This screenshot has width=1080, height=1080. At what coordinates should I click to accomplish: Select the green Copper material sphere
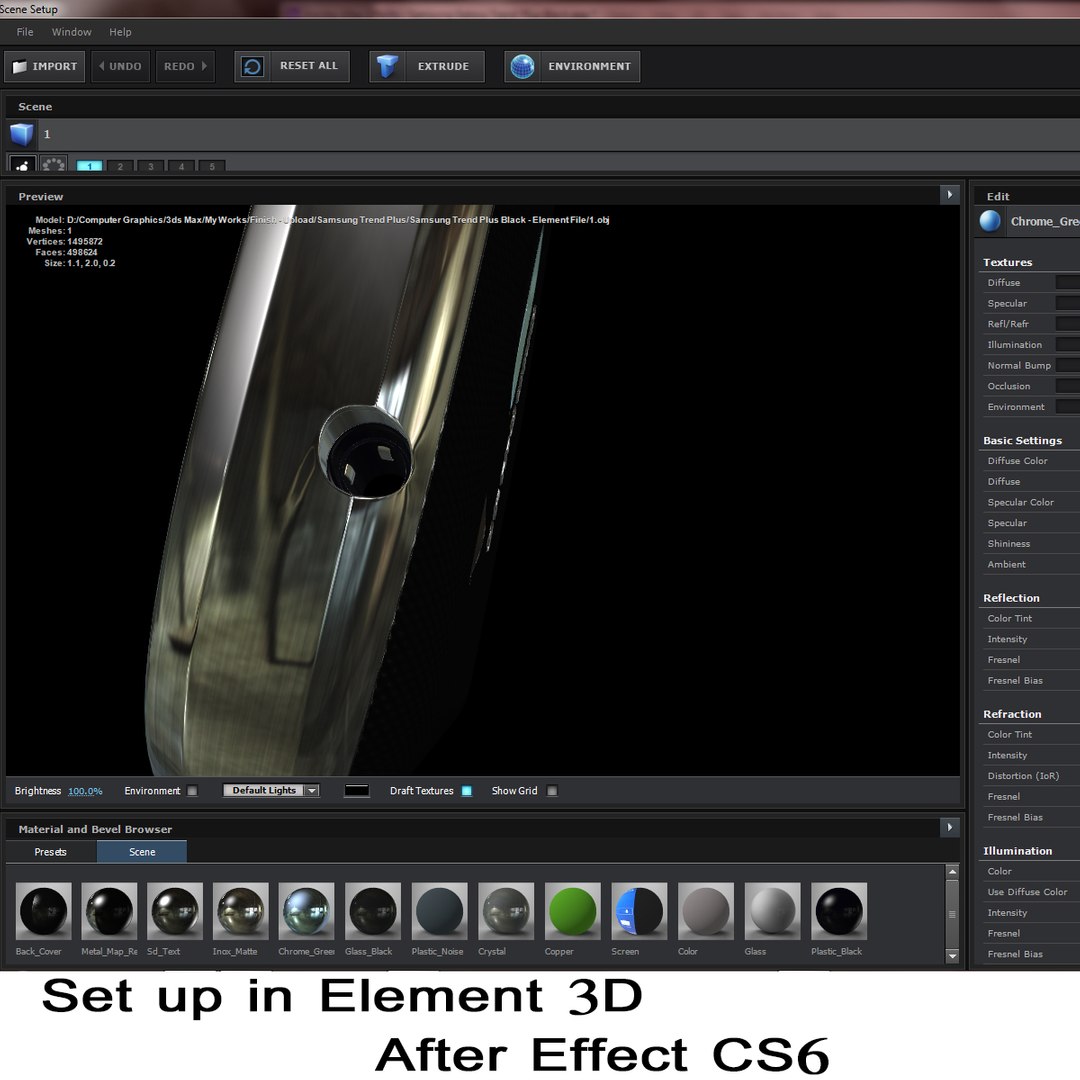[x=572, y=911]
